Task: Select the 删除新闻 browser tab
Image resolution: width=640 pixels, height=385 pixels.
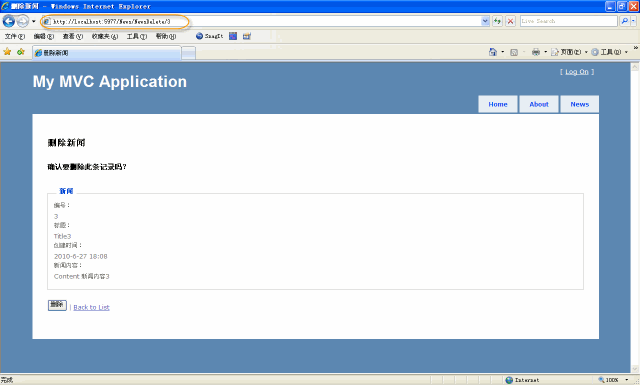Action: pos(107,53)
